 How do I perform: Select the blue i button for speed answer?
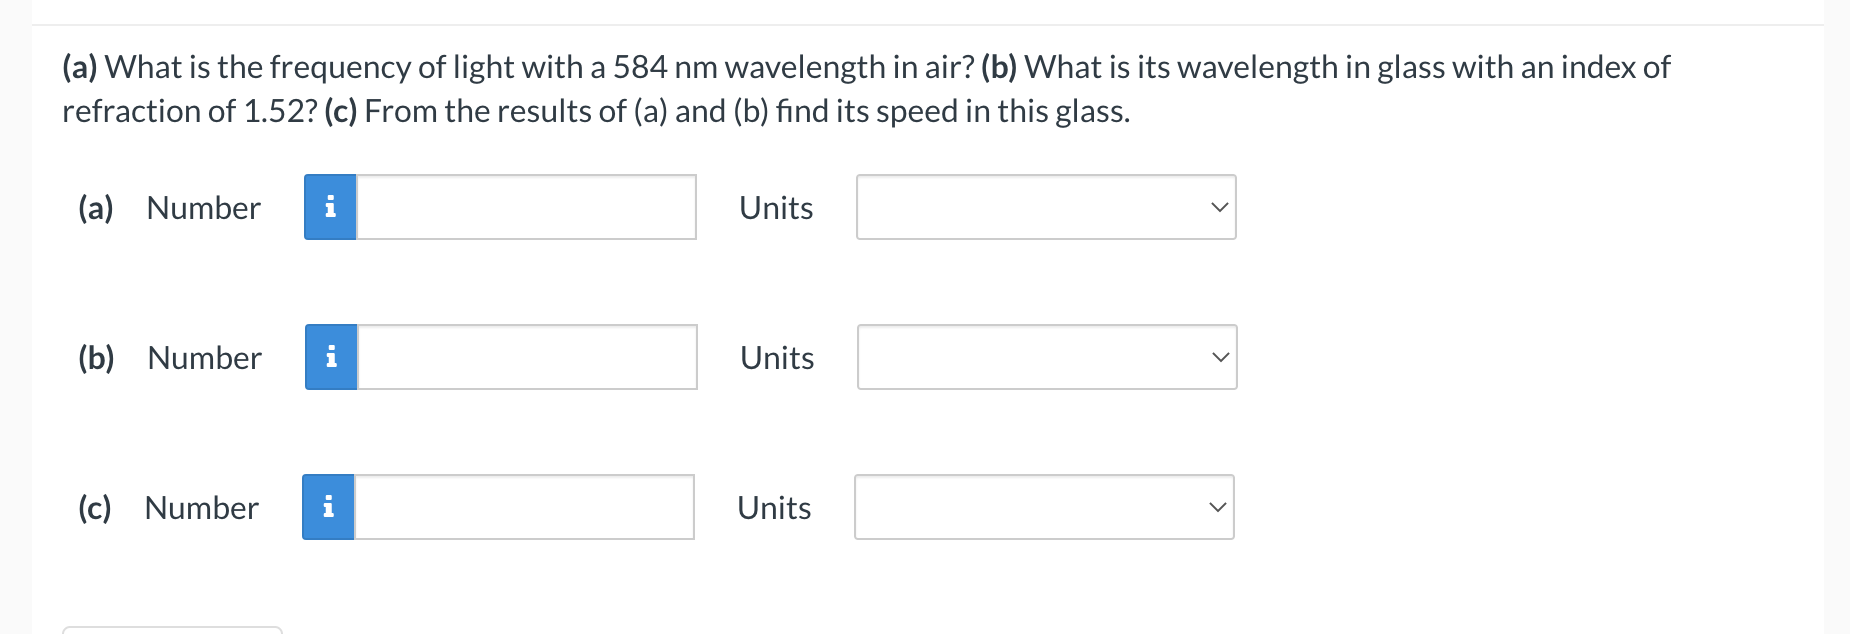(x=329, y=507)
